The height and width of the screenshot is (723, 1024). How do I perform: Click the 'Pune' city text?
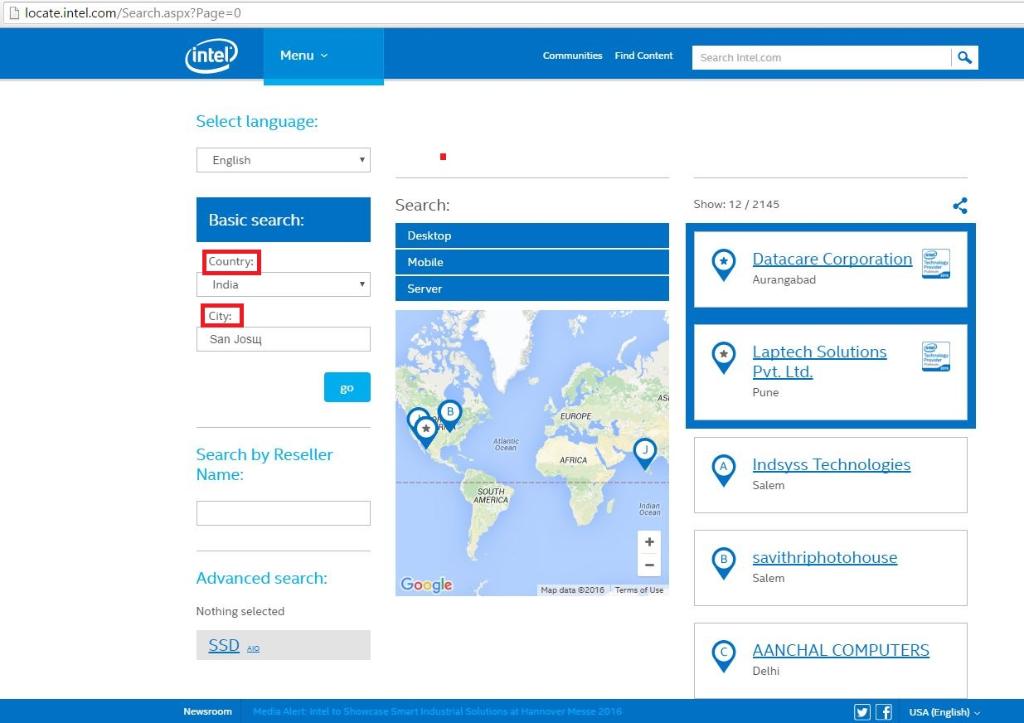click(765, 393)
